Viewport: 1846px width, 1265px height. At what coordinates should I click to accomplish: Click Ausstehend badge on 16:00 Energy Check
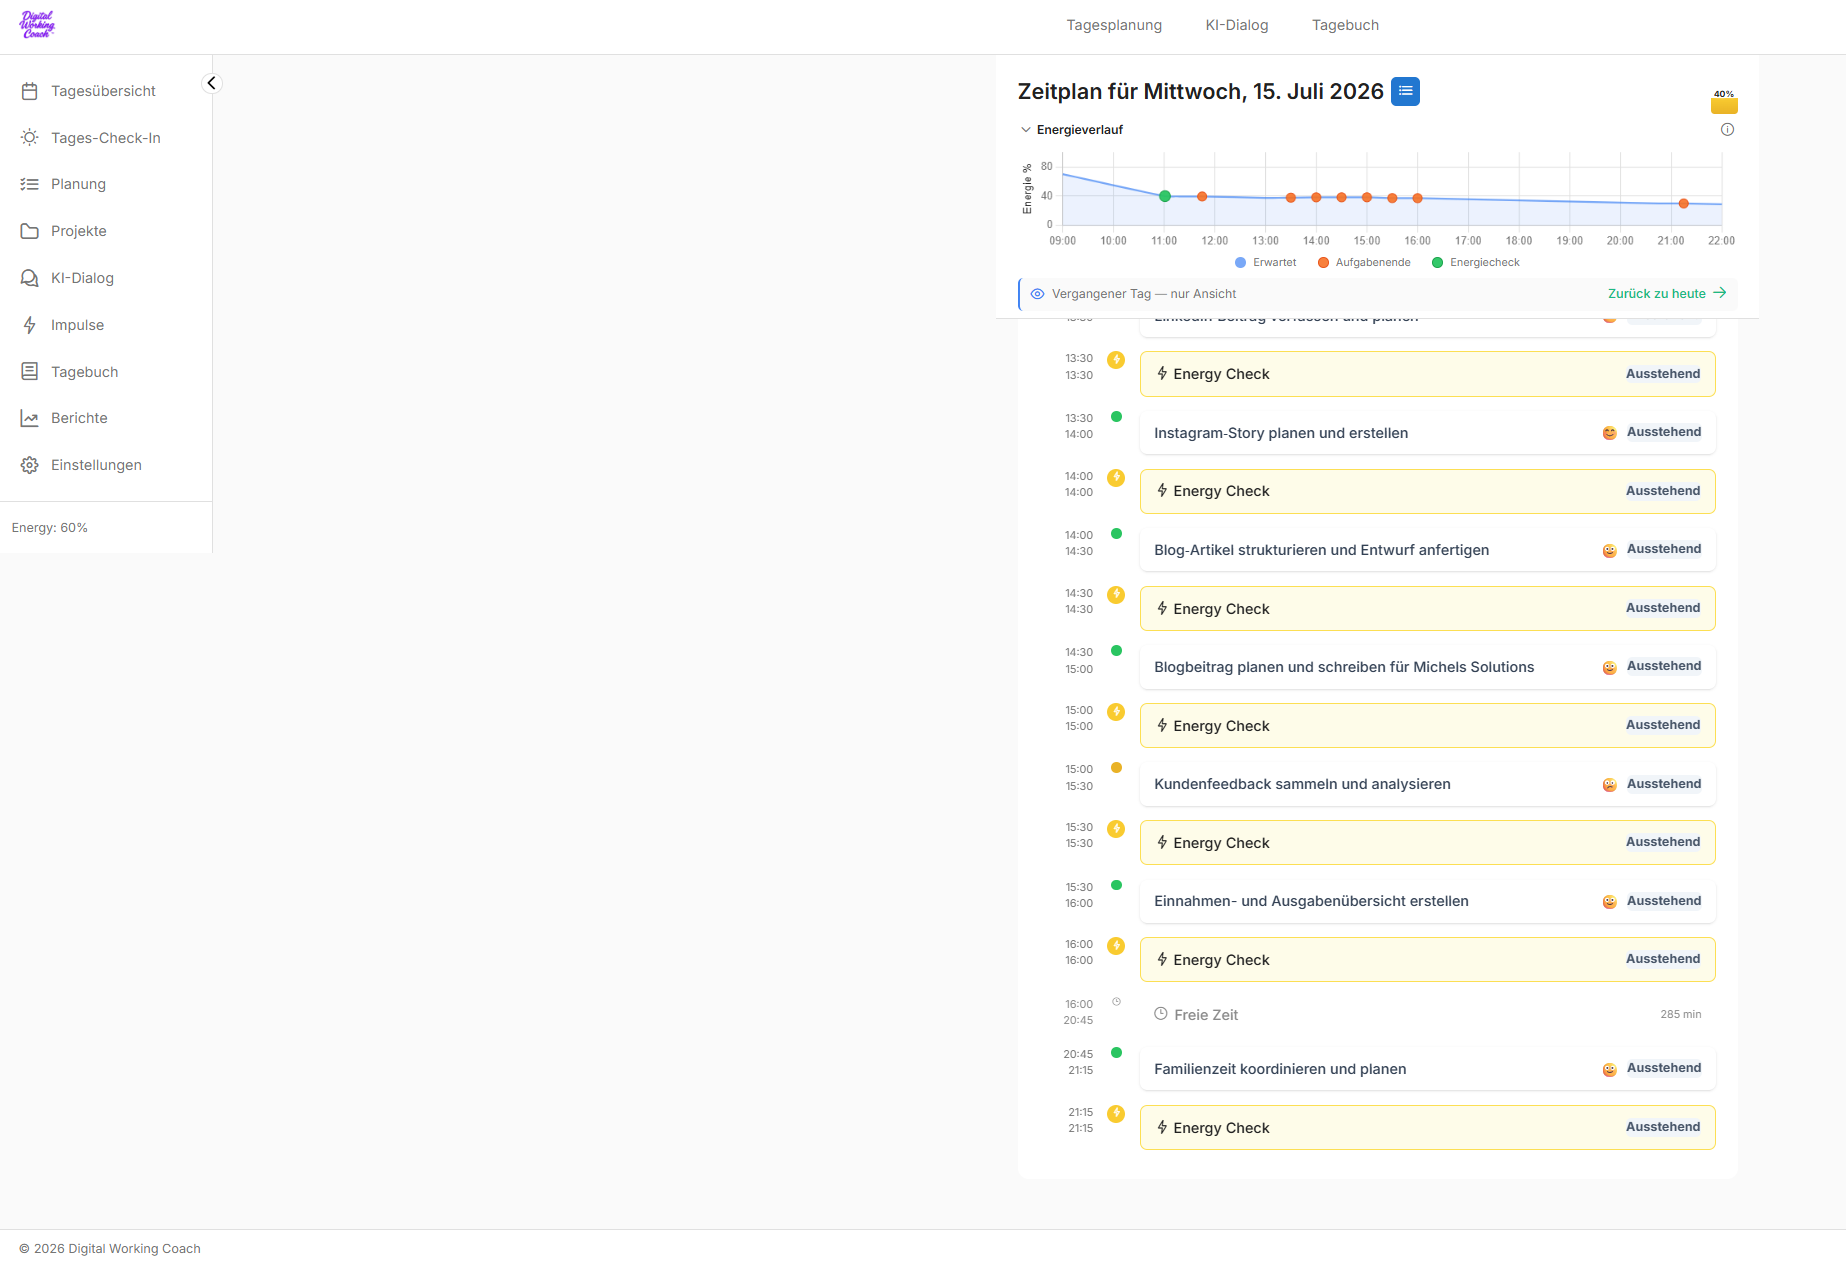pyautogui.click(x=1662, y=959)
